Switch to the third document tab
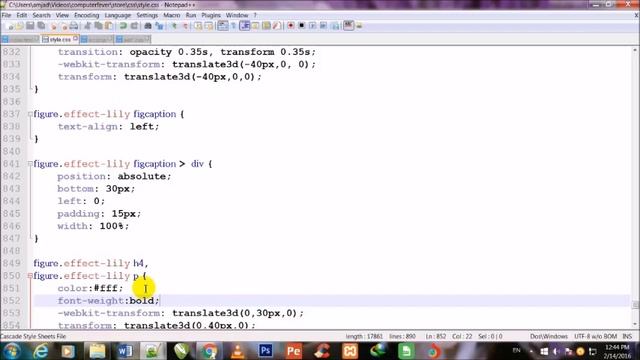Image resolution: width=640 pixels, height=360 pixels. (97, 39)
